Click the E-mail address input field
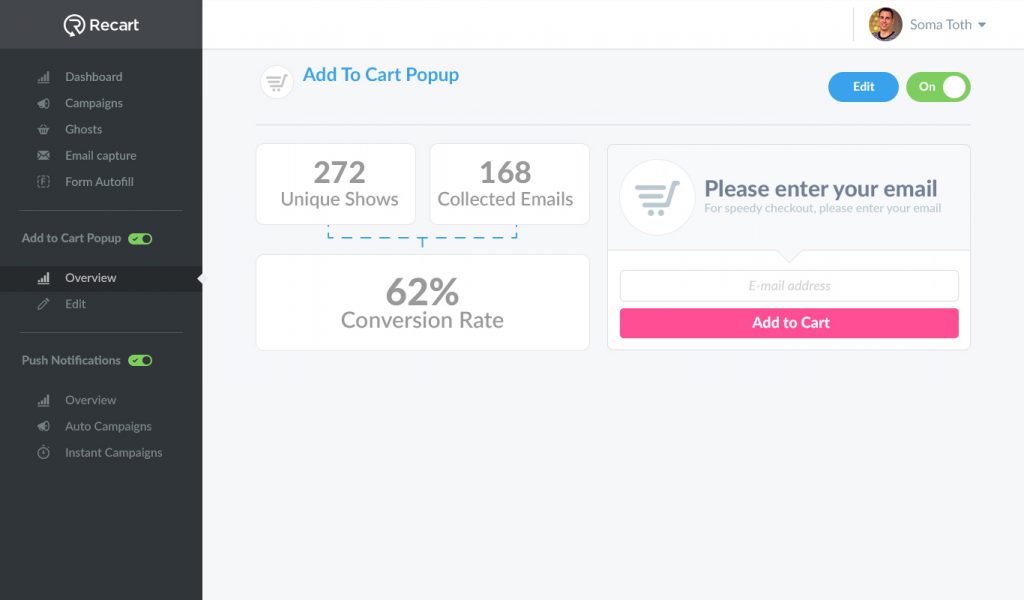The width and height of the screenshot is (1024, 600). click(x=789, y=285)
